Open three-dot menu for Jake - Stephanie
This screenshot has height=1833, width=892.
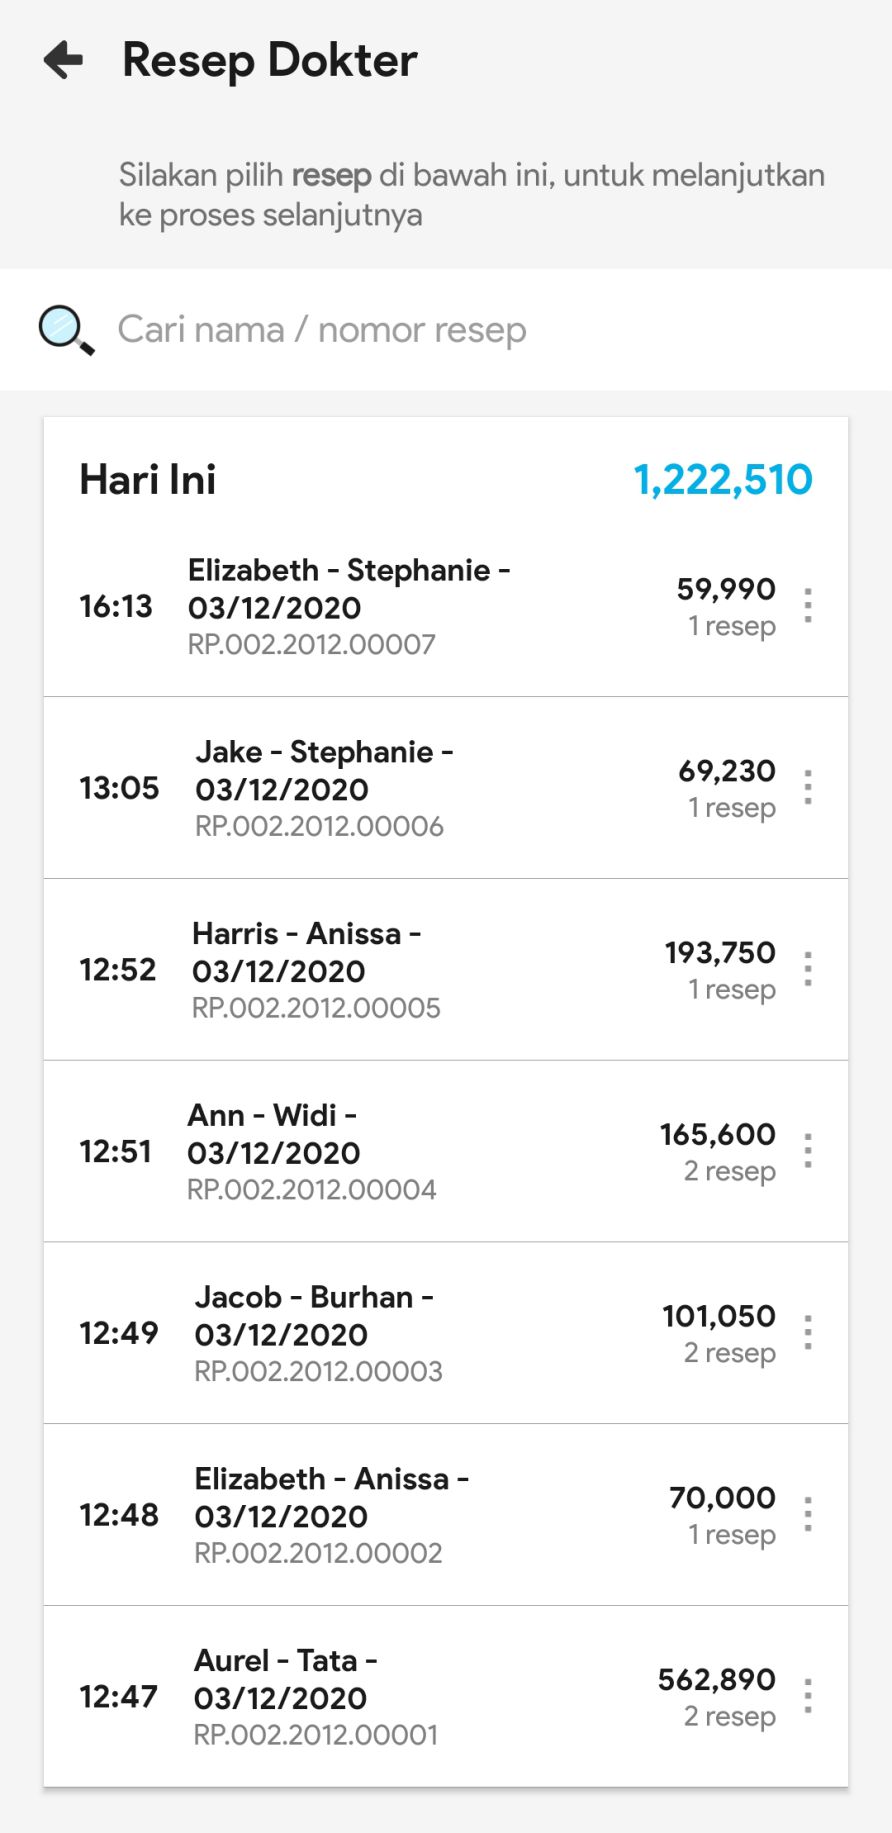point(808,788)
